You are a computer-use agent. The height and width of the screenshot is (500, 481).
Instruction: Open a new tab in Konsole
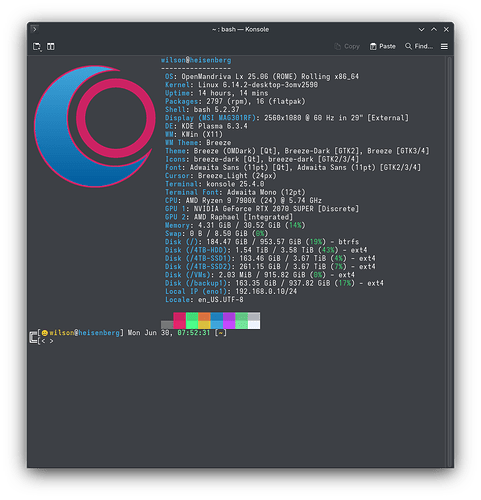point(37,47)
